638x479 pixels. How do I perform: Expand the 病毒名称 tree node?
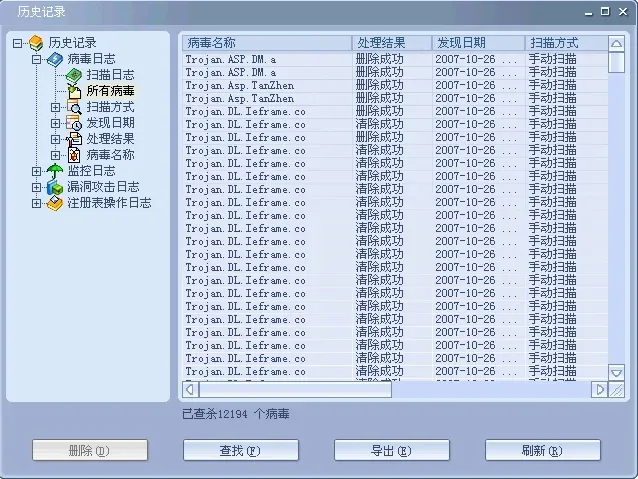click(55, 155)
